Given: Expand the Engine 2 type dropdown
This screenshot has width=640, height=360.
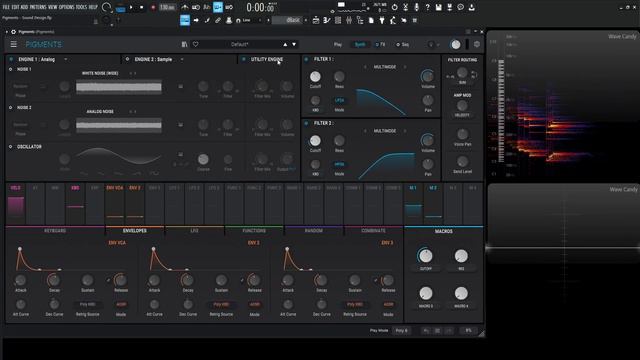Looking at the screenshot, I should (x=182, y=59).
